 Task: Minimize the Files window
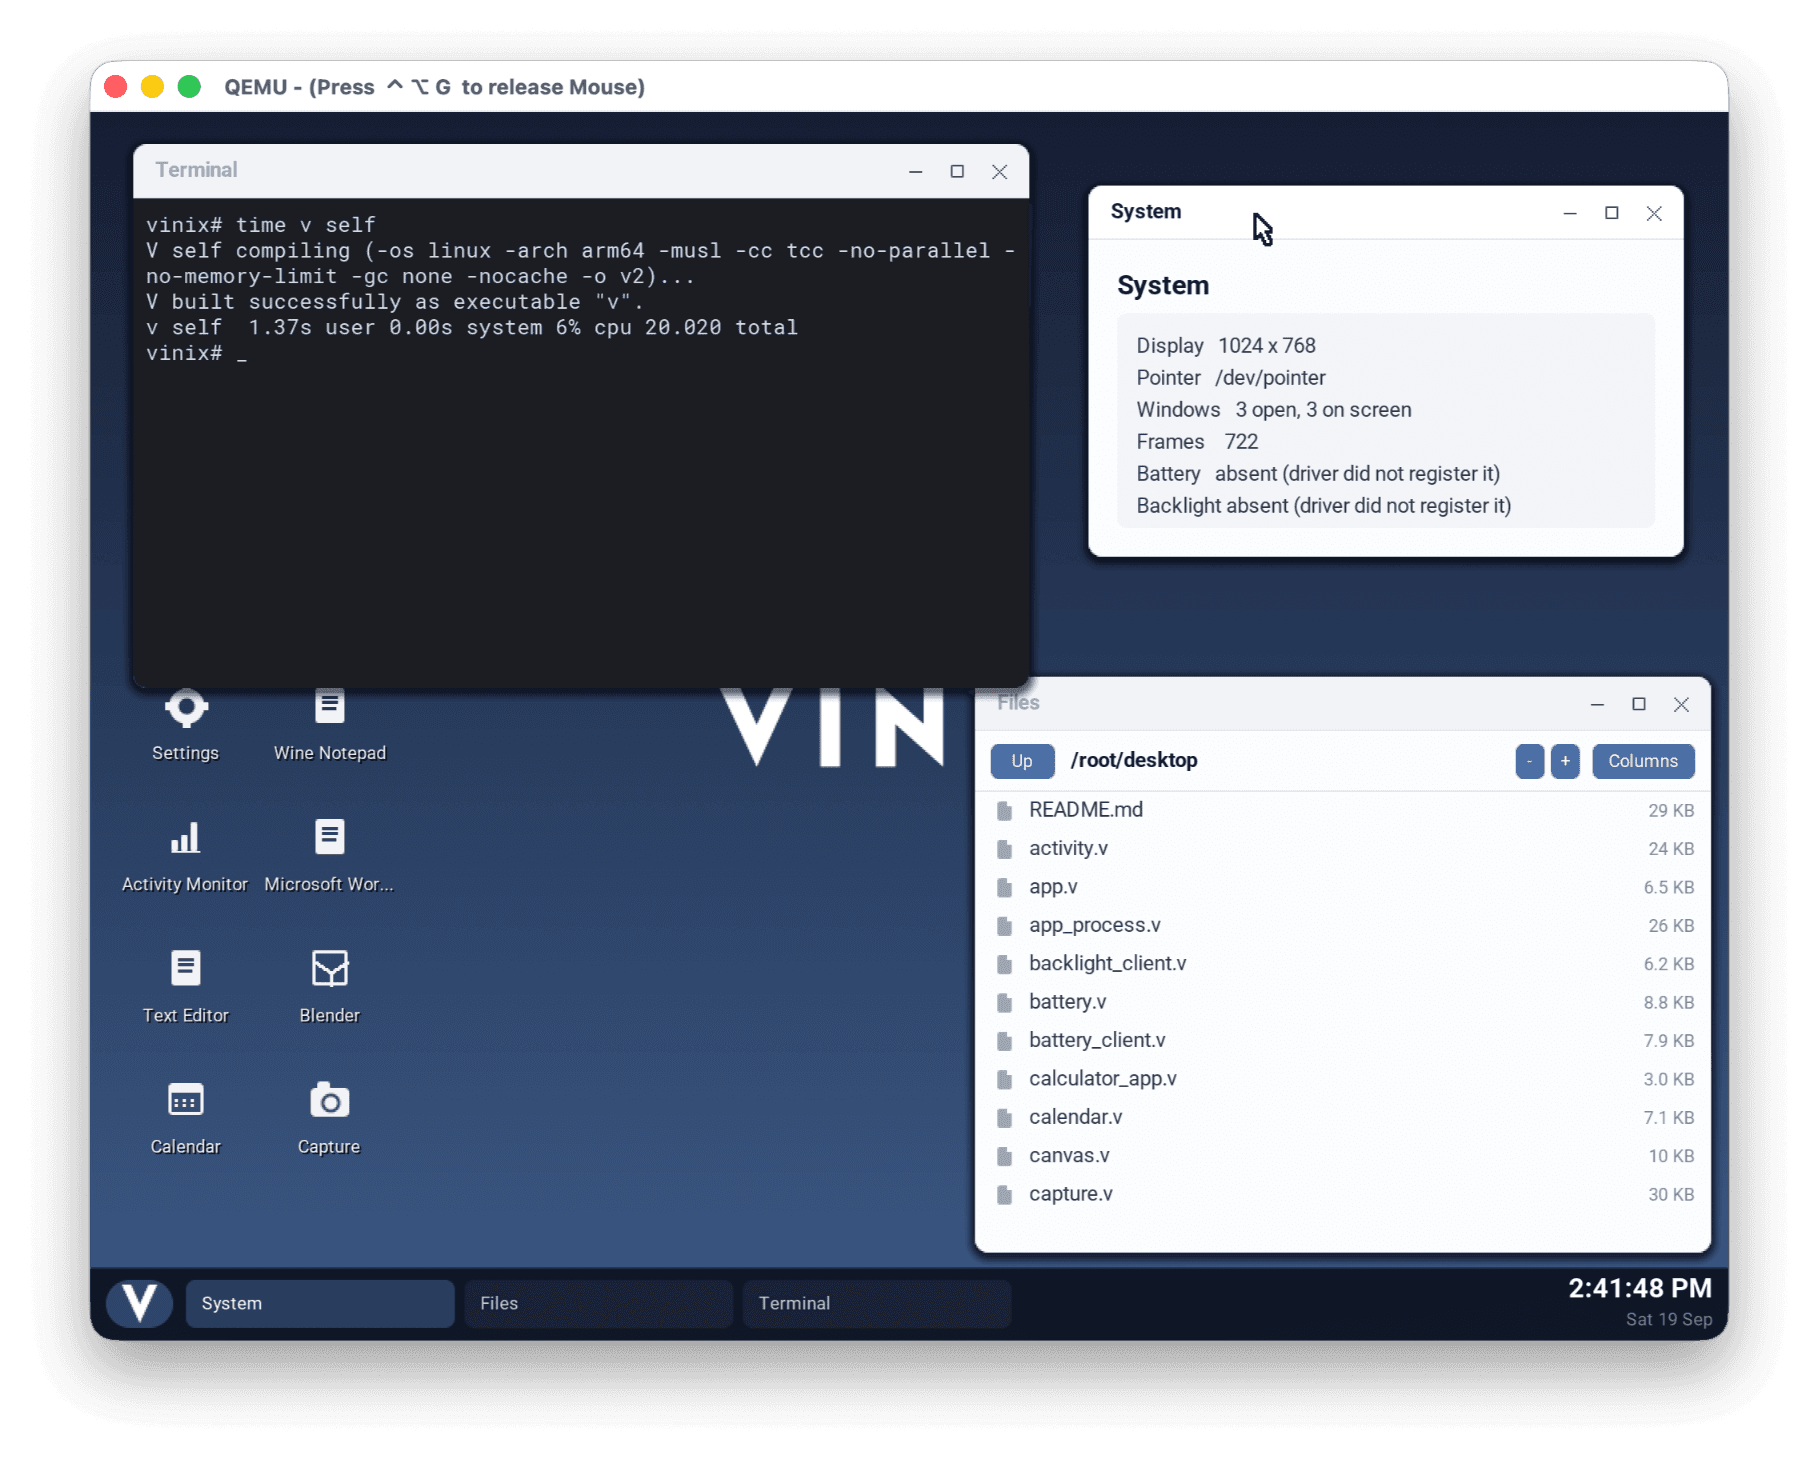(1597, 705)
